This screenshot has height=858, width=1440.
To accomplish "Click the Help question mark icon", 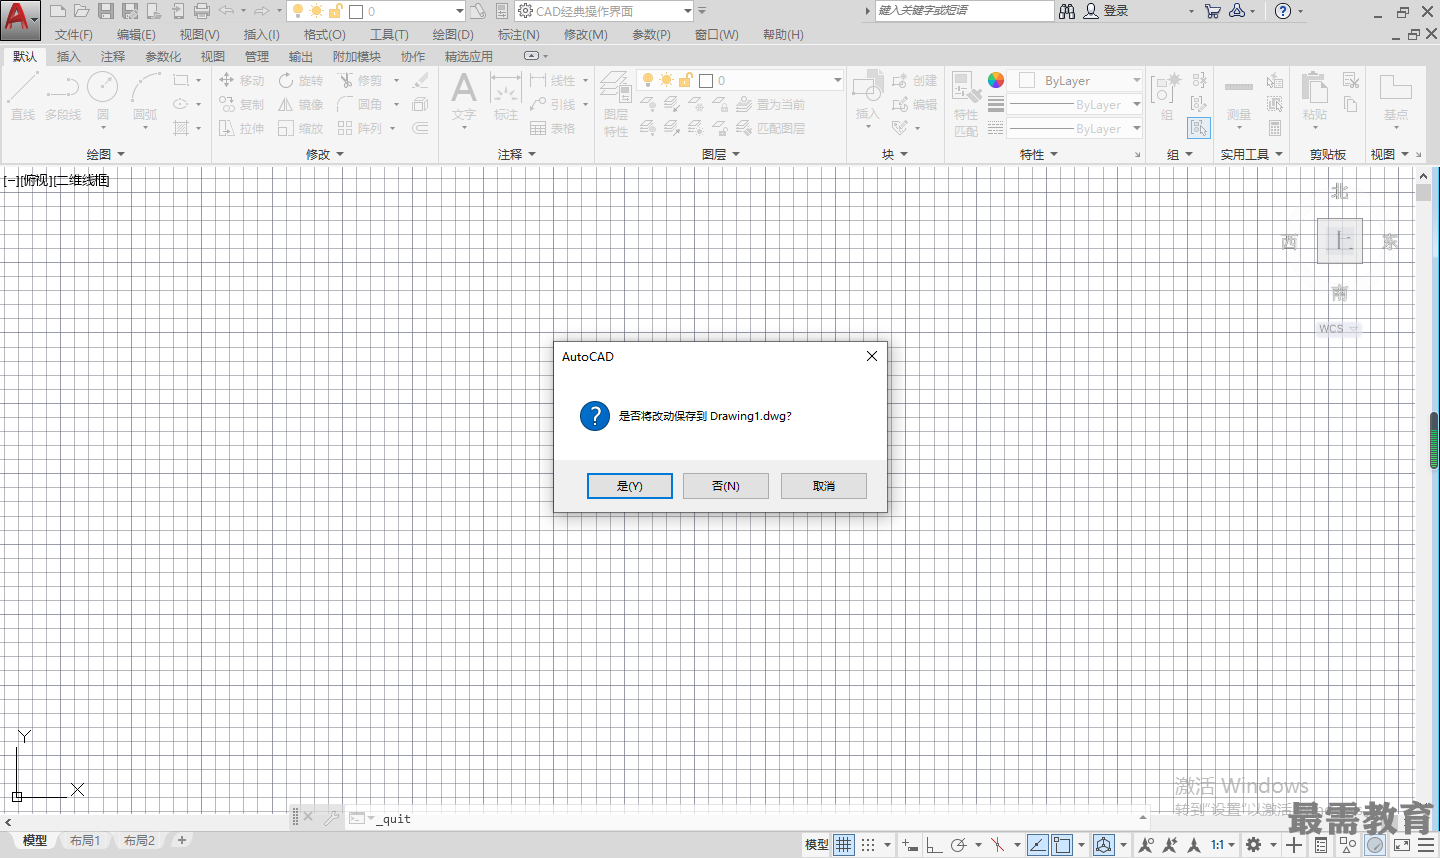I will [x=1283, y=11].
